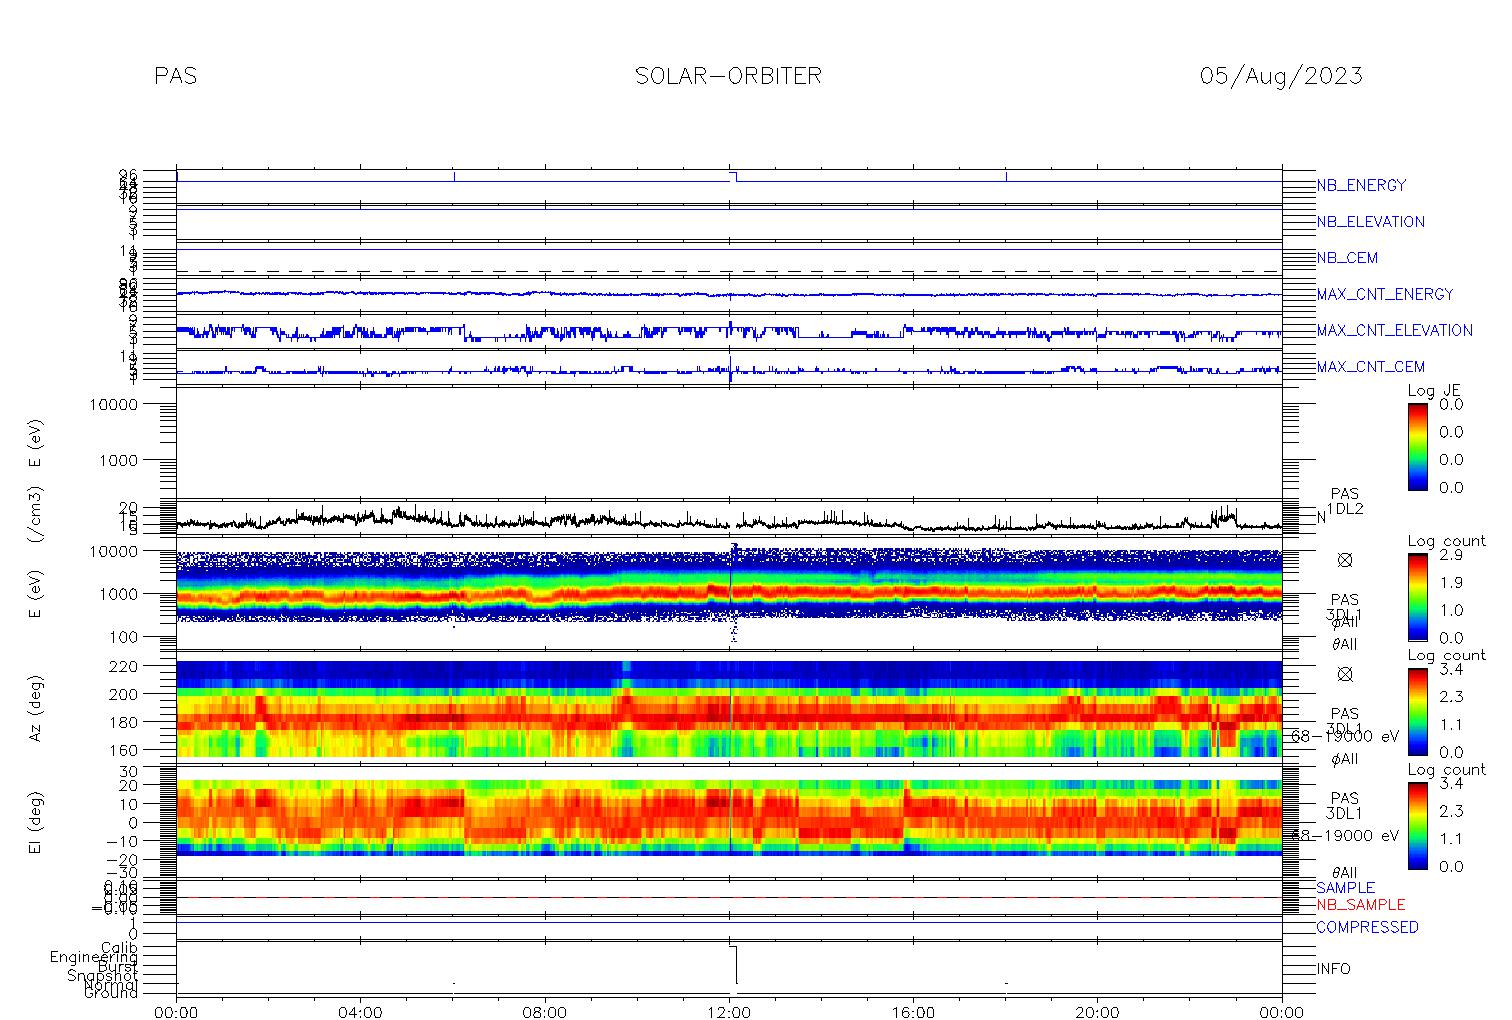Click the El (deg) axis label
Image resolution: width=1512 pixels, height=1020 pixels.
36,823
